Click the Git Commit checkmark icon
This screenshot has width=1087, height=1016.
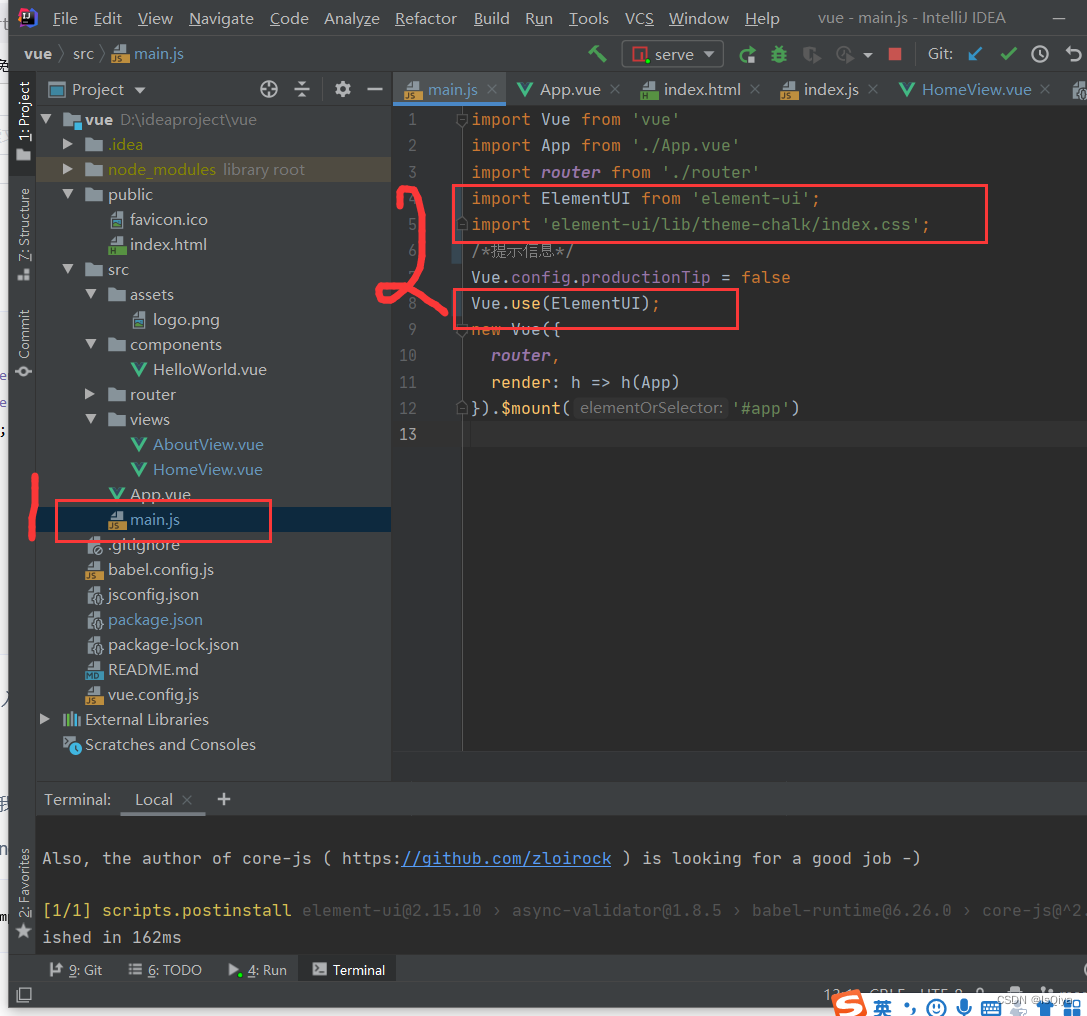point(1009,54)
